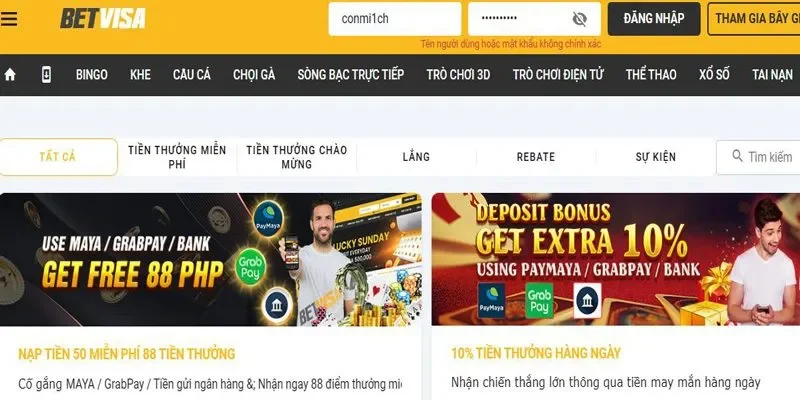Click the password input field

[534, 19]
